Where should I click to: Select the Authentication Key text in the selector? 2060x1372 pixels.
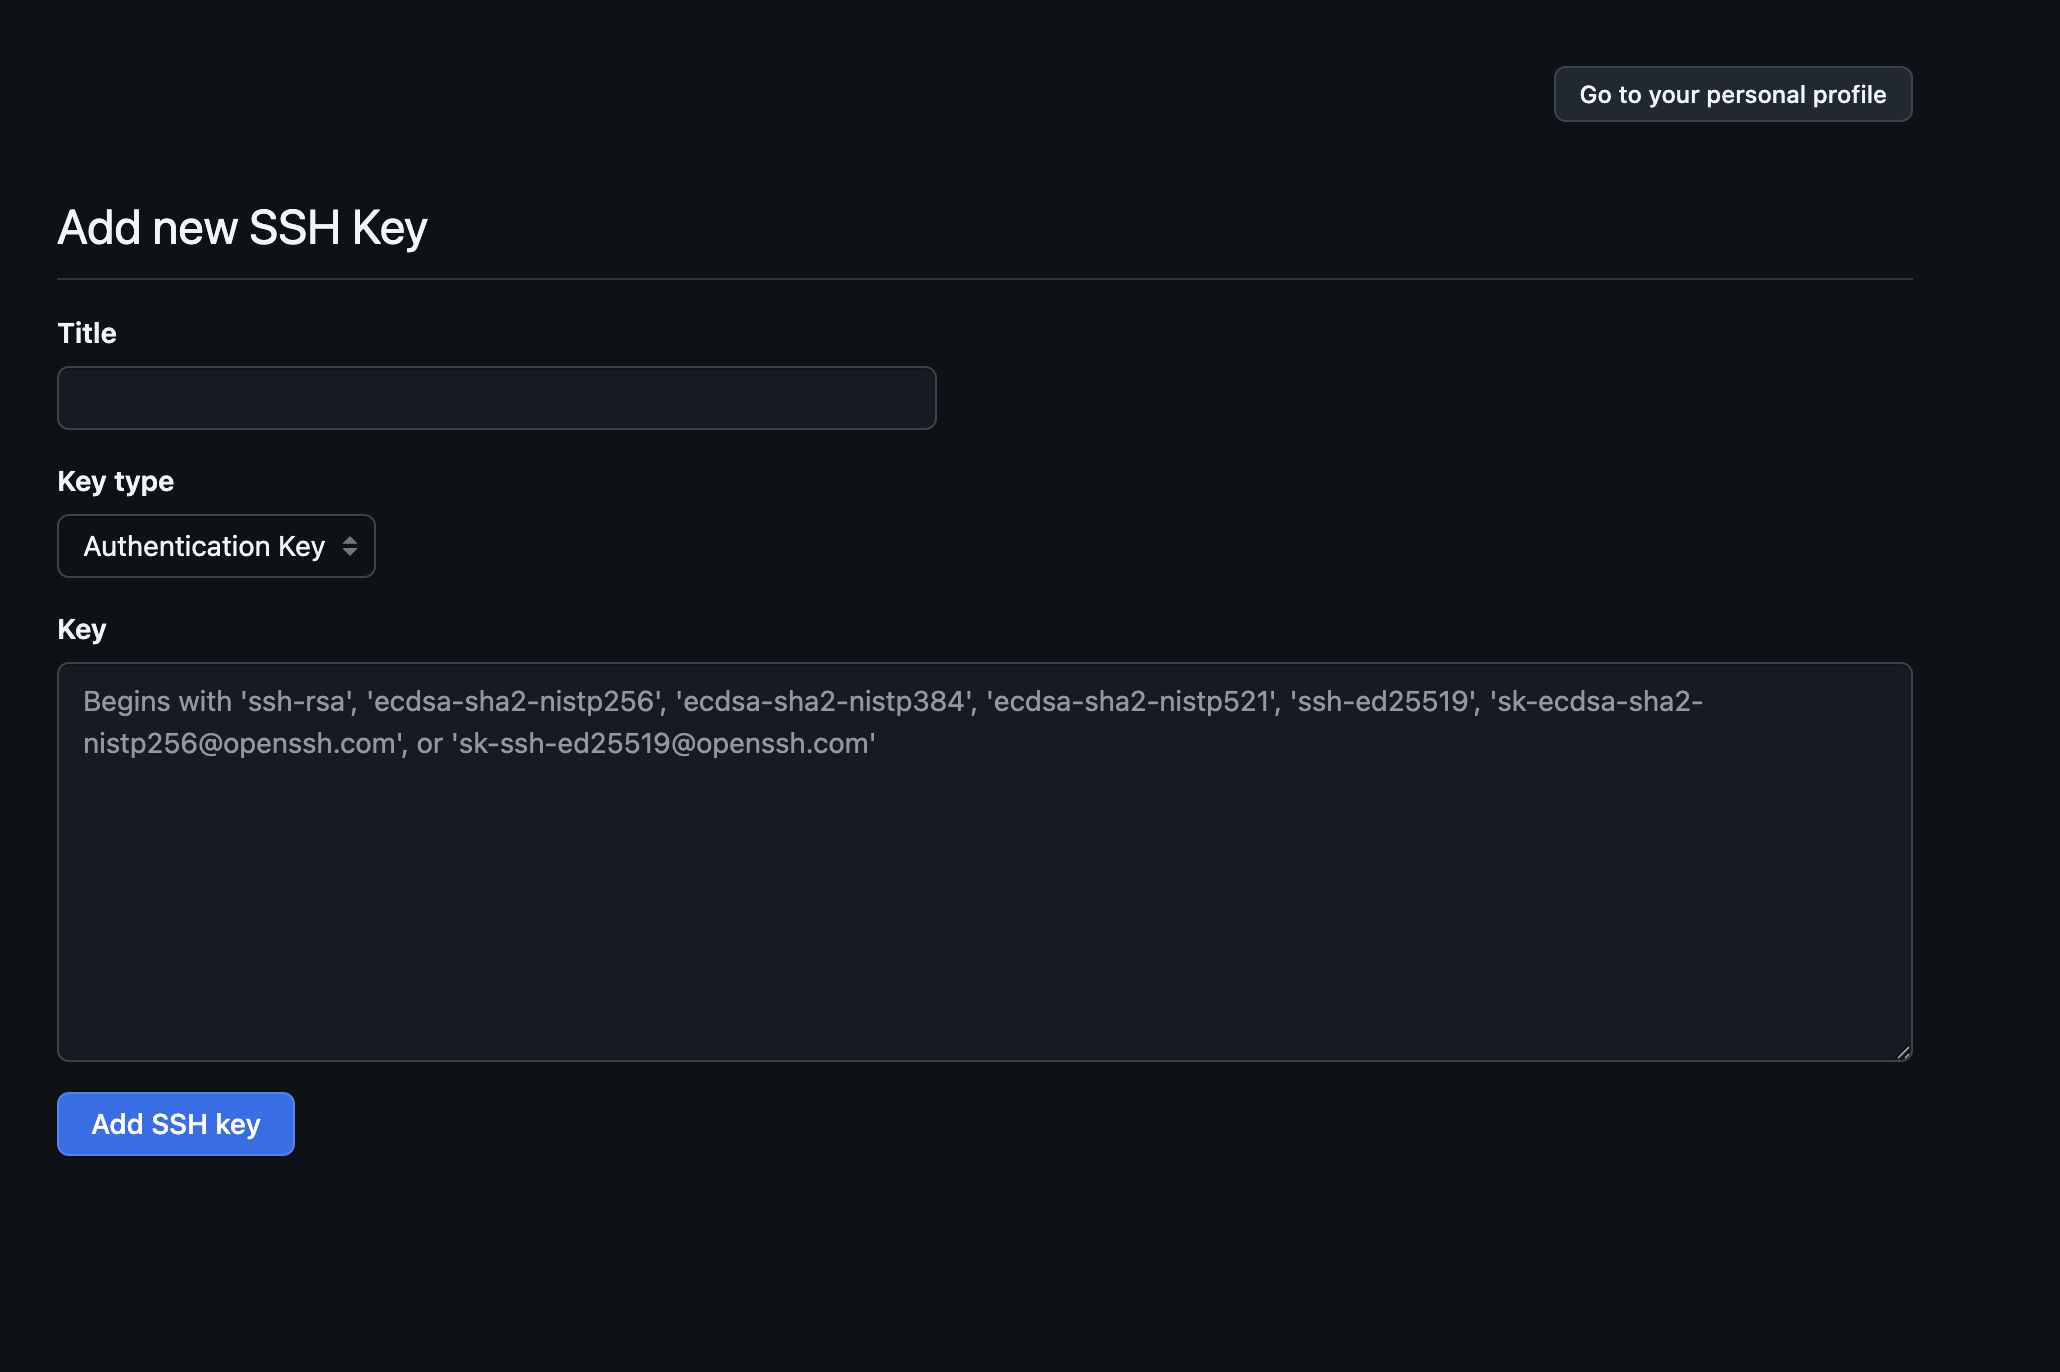point(204,546)
